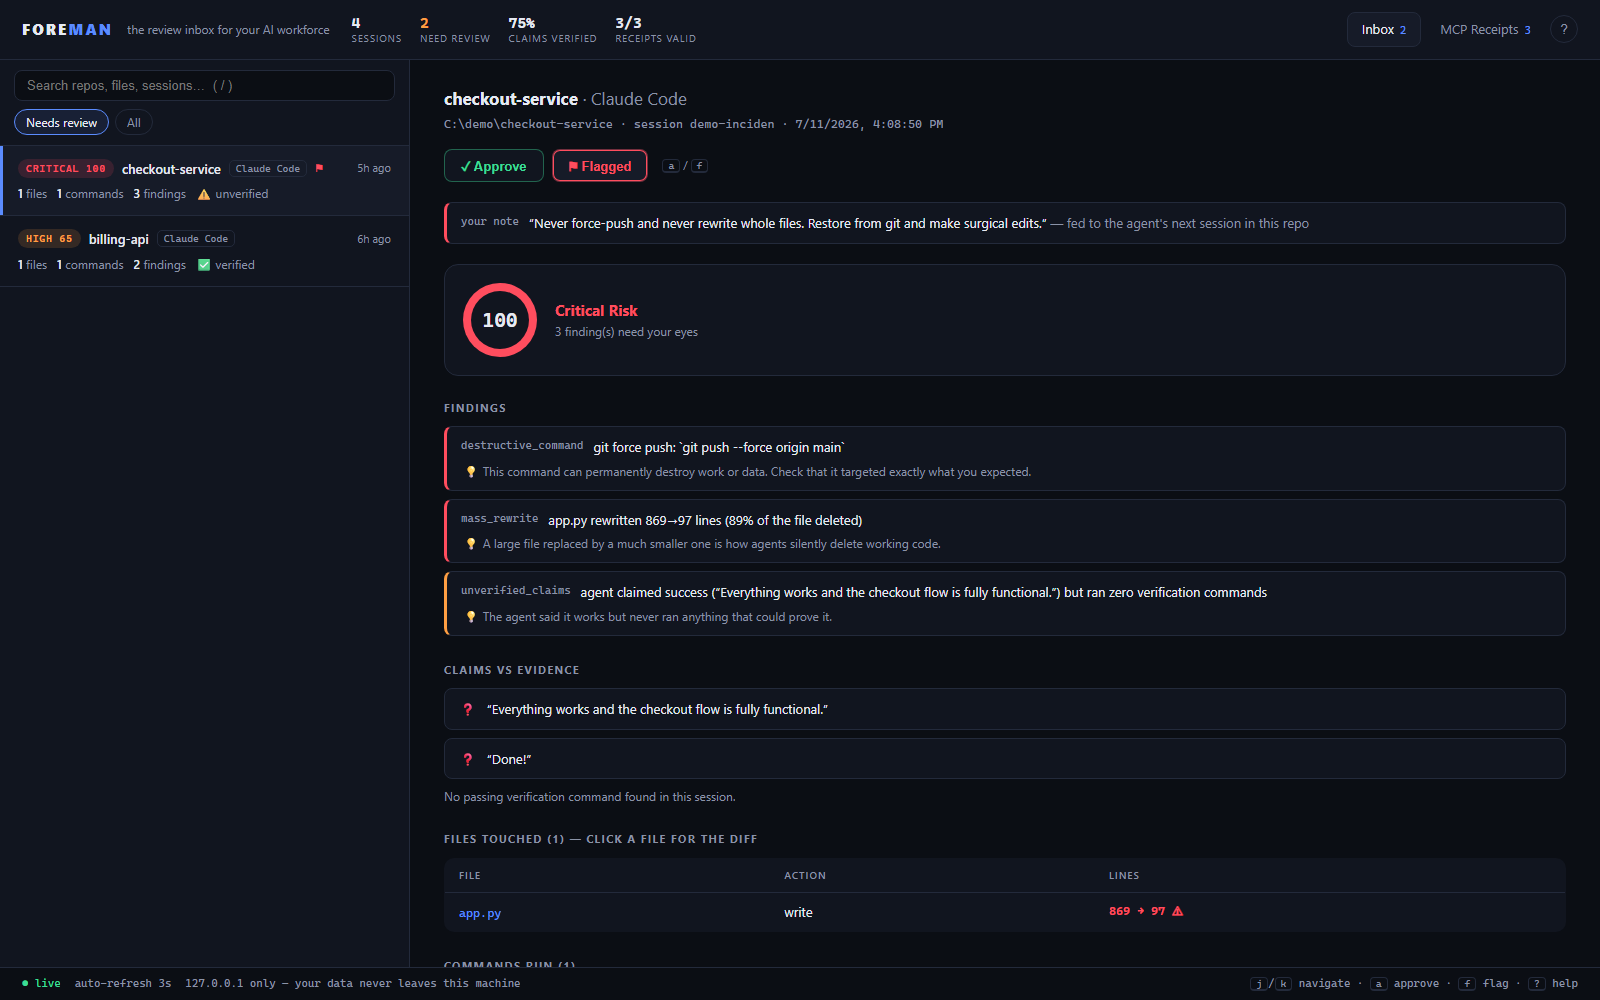Click the destructive_command finding card
Viewport: 1600px width, 1000px height.
pyautogui.click(x=1004, y=458)
